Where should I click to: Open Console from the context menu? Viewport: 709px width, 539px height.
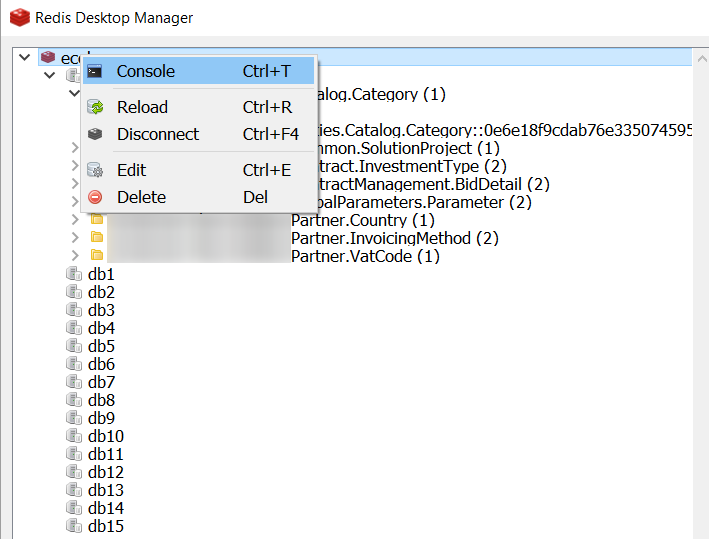(198, 71)
